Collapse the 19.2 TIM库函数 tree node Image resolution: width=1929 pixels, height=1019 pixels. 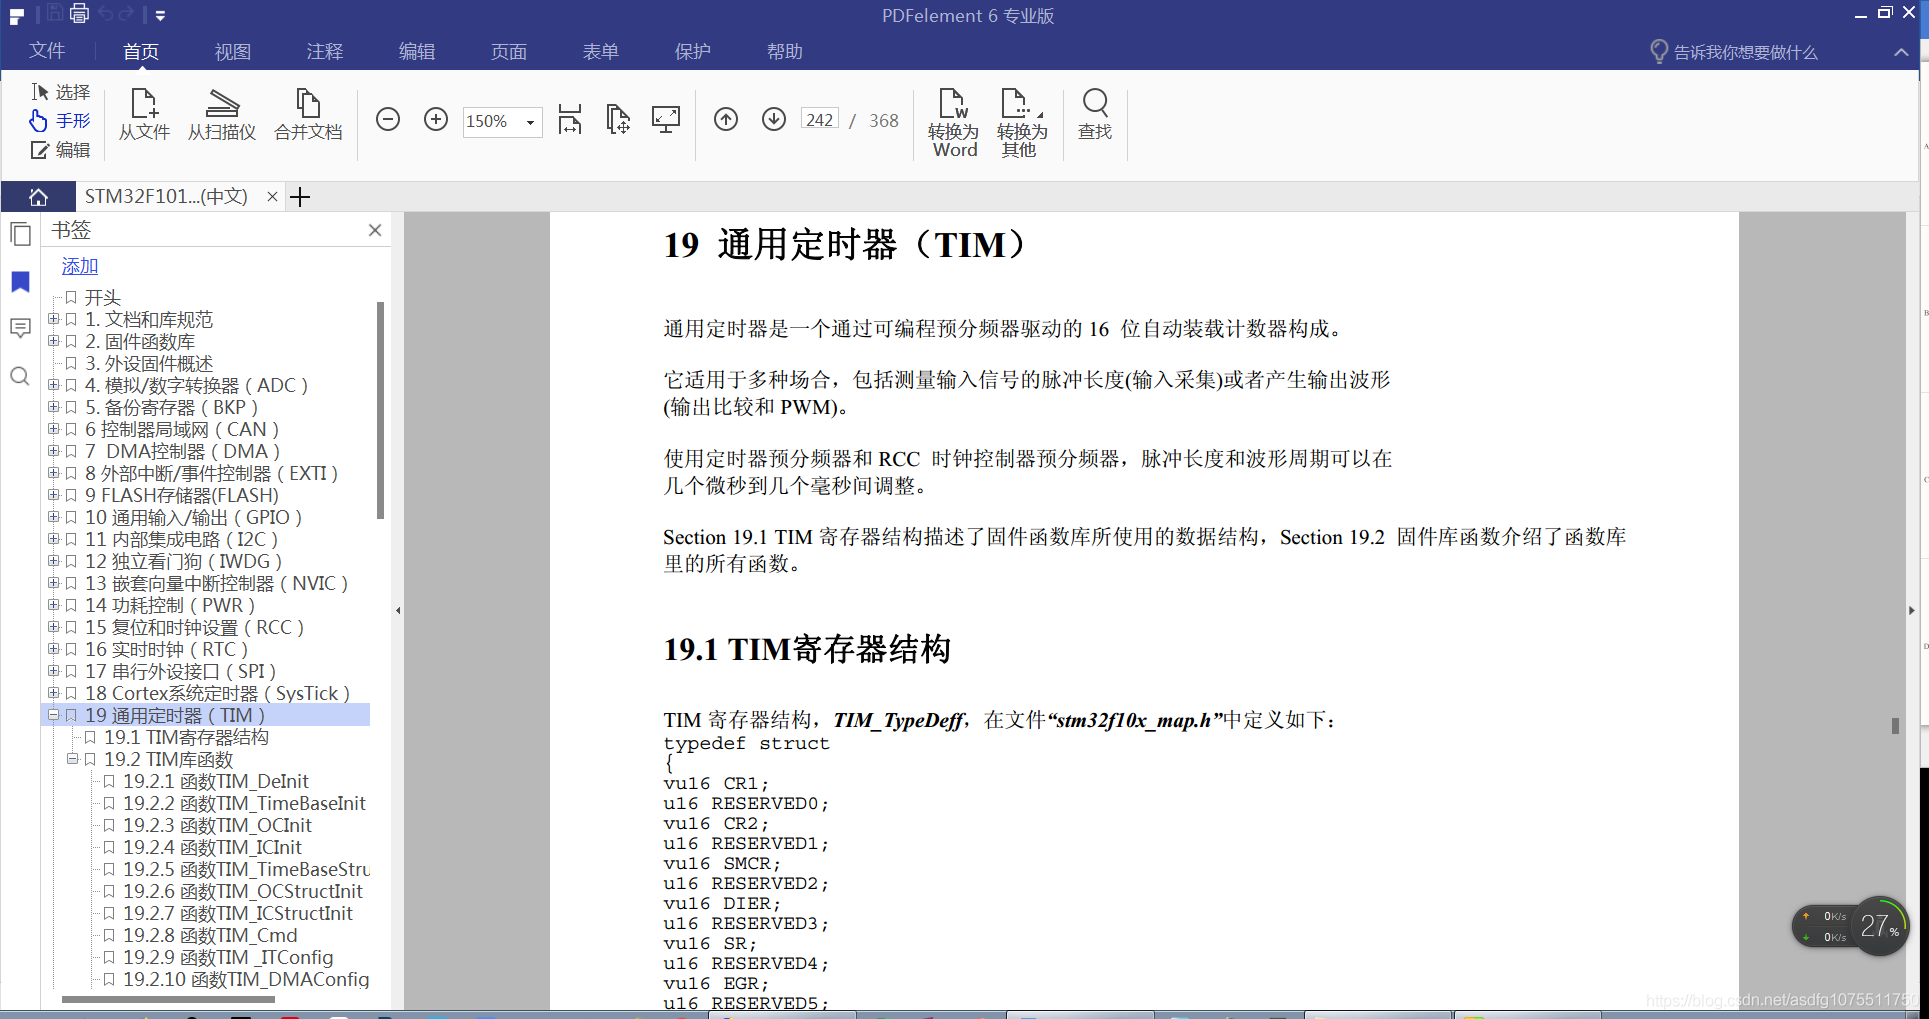72,759
